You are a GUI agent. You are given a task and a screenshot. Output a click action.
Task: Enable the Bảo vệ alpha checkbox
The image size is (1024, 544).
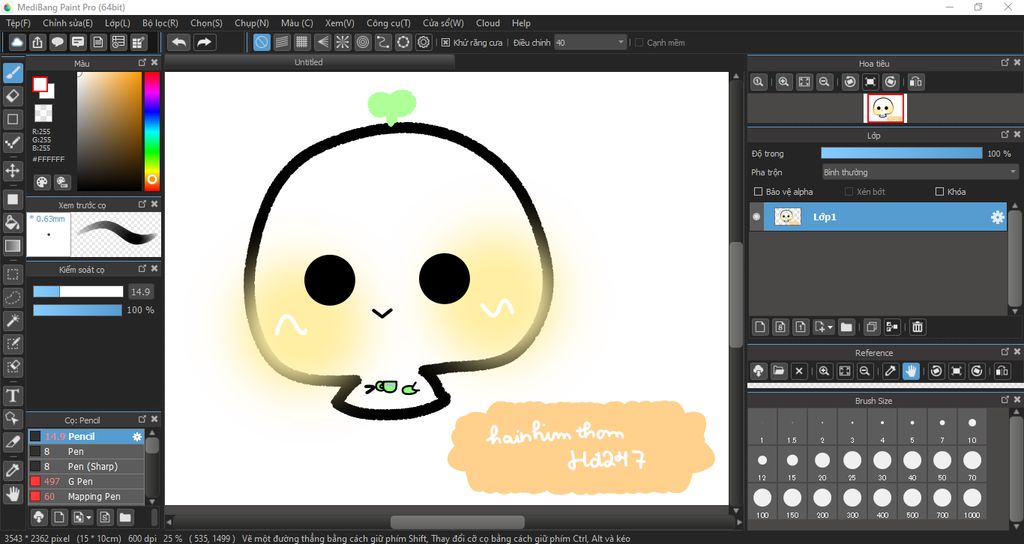coord(758,192)
